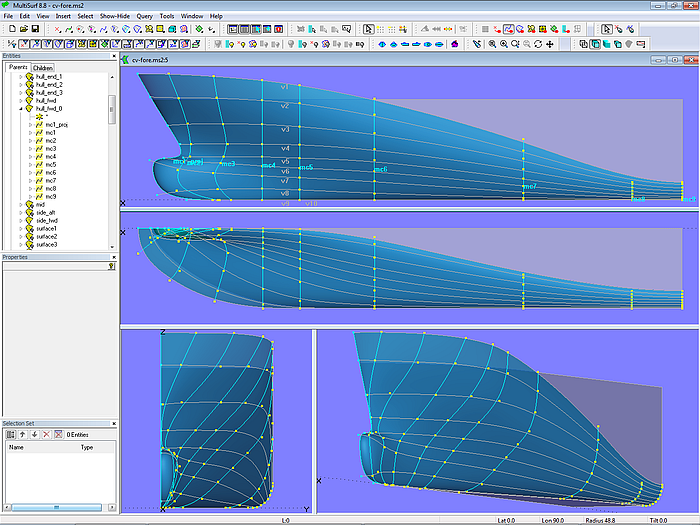Click the Pan arrows icon in toolbar
The image size is (700, 525).
(550, 44)
